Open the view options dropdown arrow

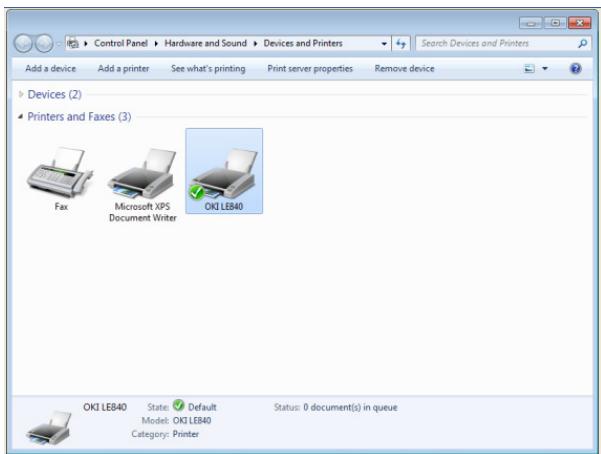[545, 69]
